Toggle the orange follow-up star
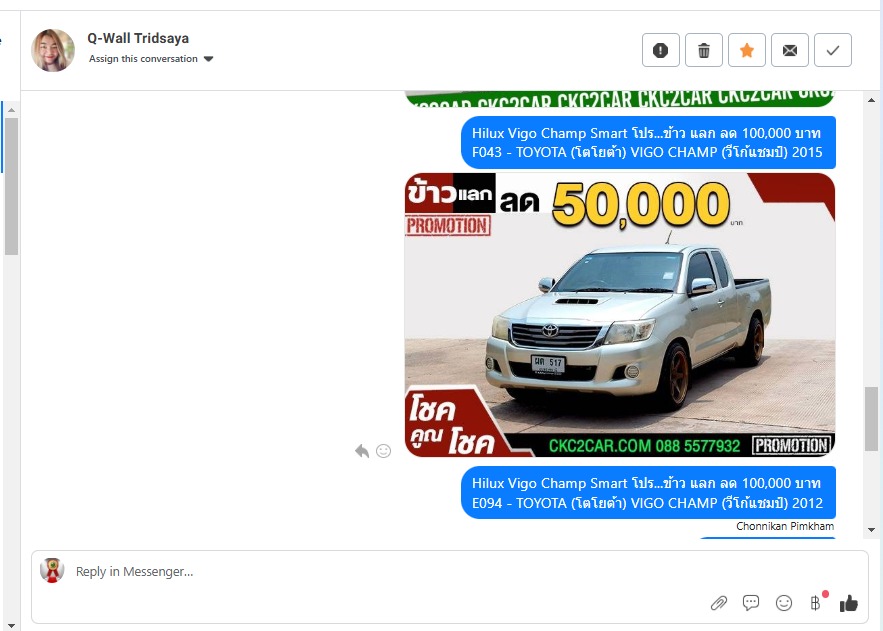This screenshot has height=631, width=883. click(747, 51)
